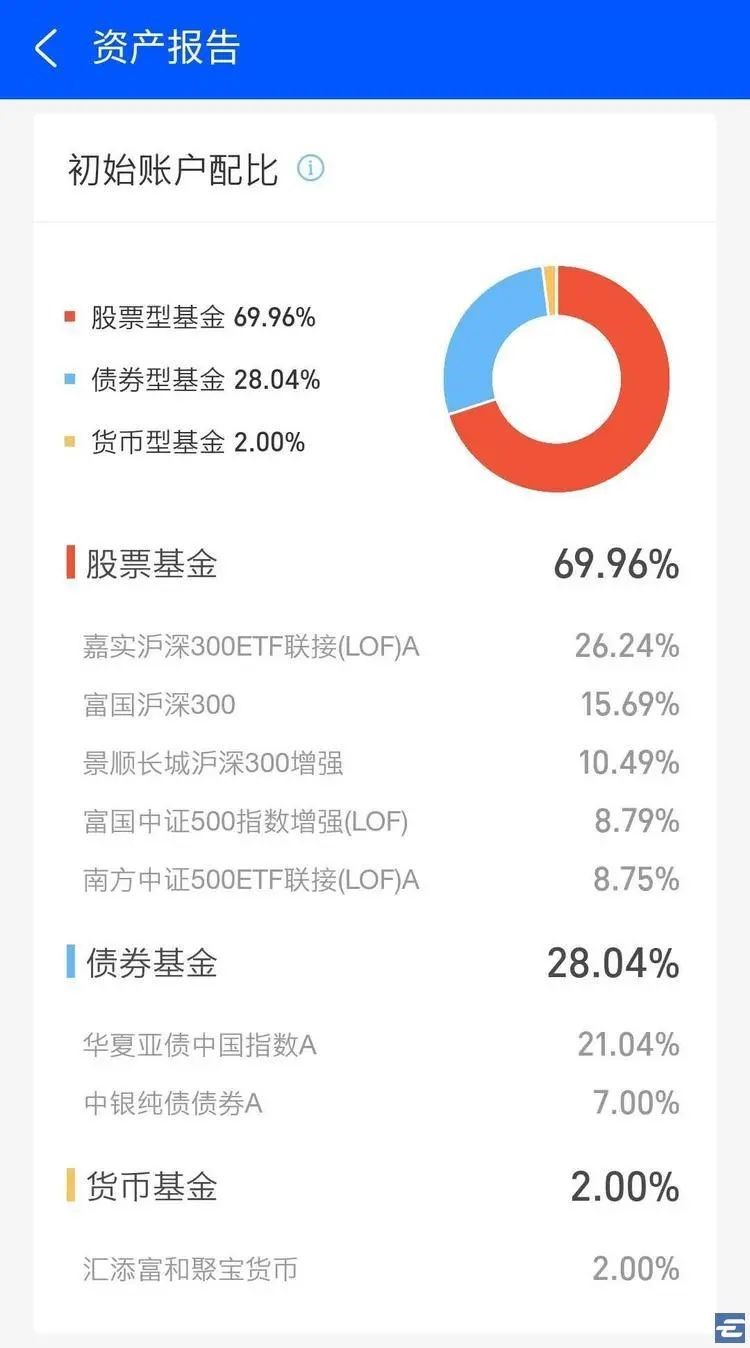Click the blue 债券型基金 legend square
Image resolution: width=750 pixels, height=1348 pixels.
click(69, 380)
